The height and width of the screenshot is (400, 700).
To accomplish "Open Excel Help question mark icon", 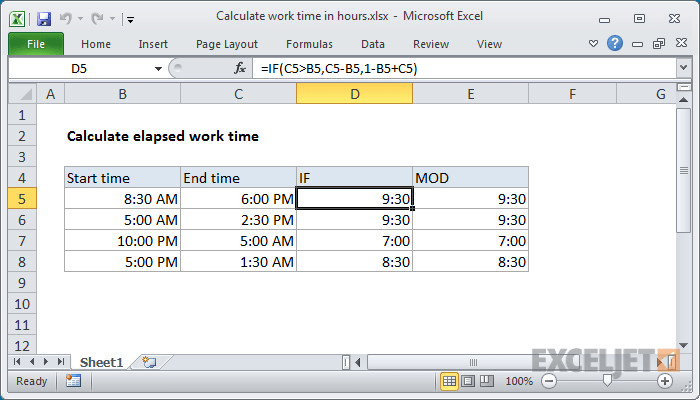I will pyautogui.click(x=615, y=43).
